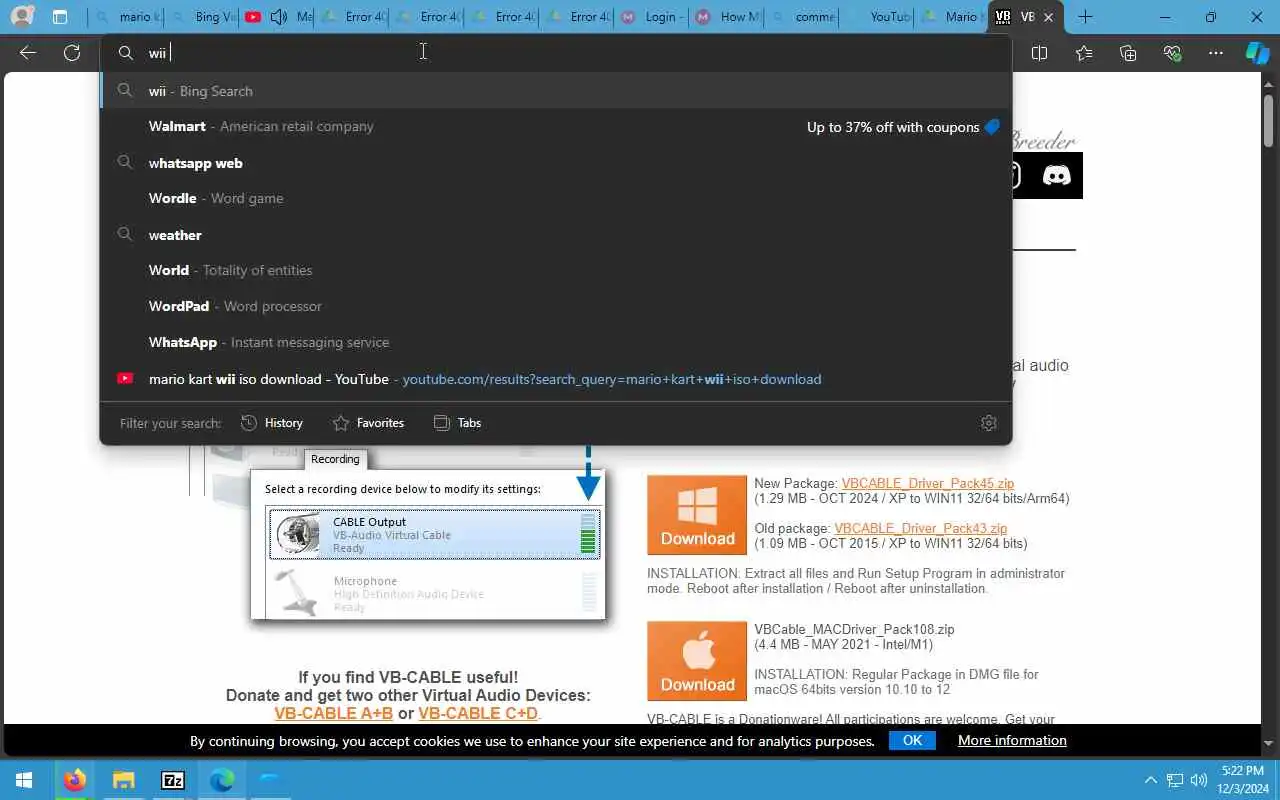Select the 'weather' suggestion

coord(556,235)
